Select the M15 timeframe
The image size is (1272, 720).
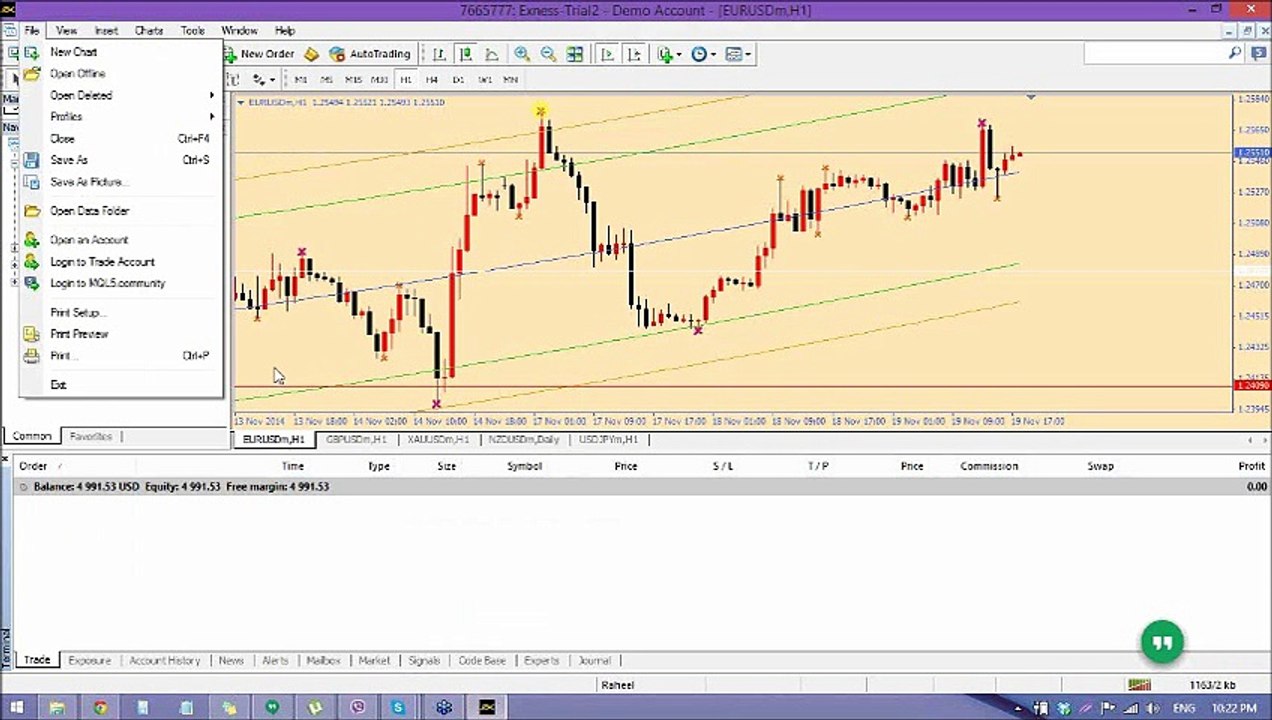353,79
